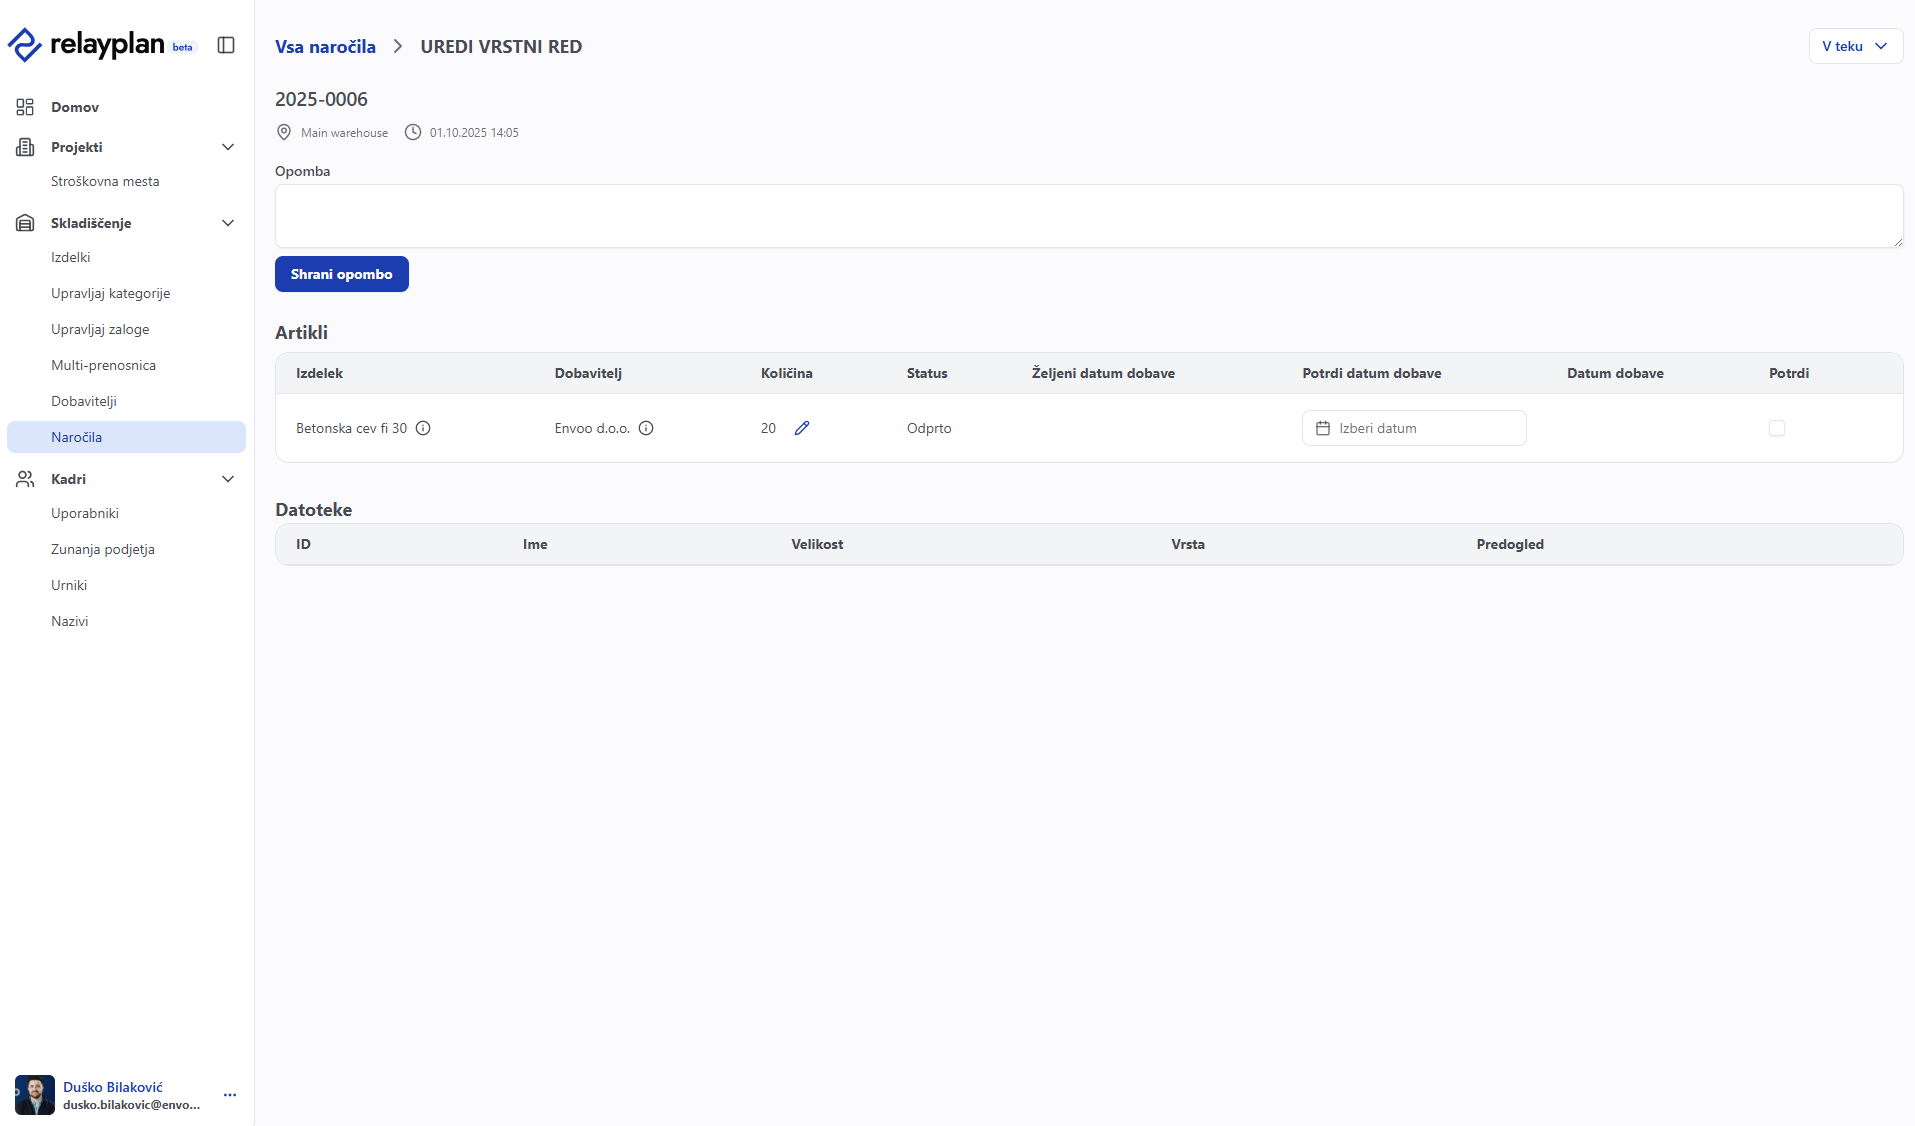Select Naročila menu item
The image size is (1915, 1126).
(x=126, y=437)
